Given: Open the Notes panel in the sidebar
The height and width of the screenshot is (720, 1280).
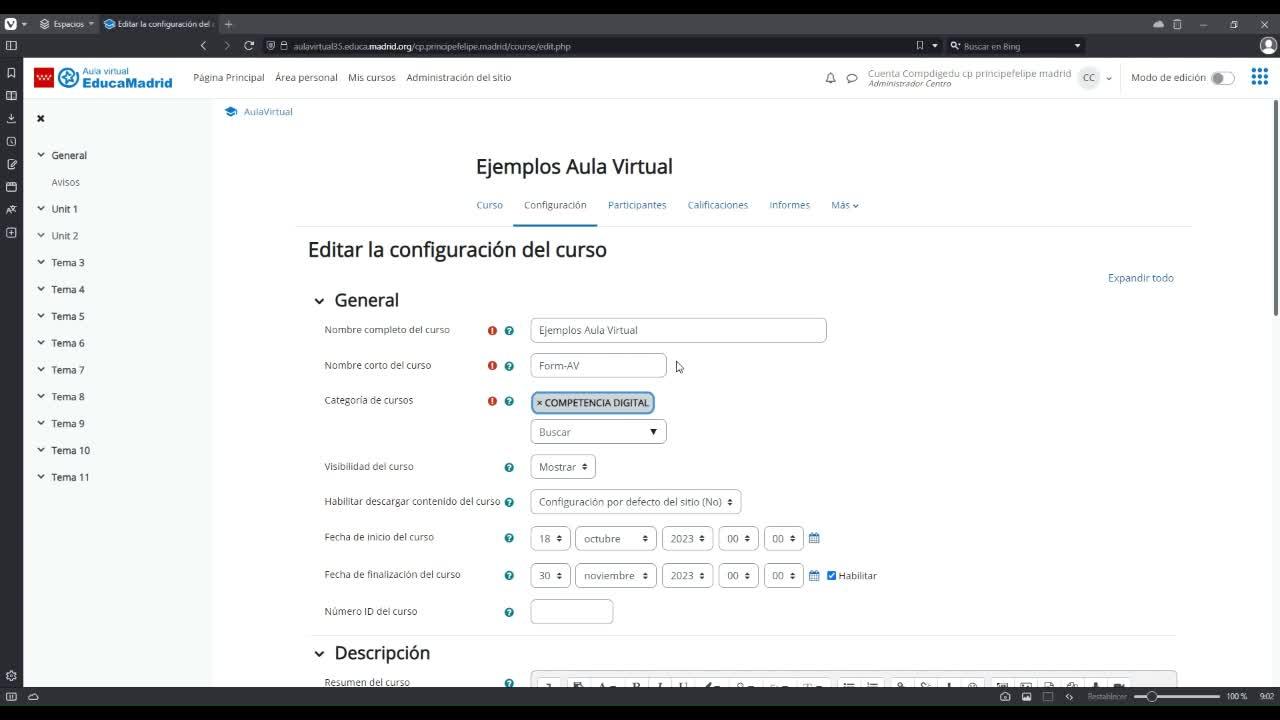Looking at the screenshot, I should click(x=11, y=164).
